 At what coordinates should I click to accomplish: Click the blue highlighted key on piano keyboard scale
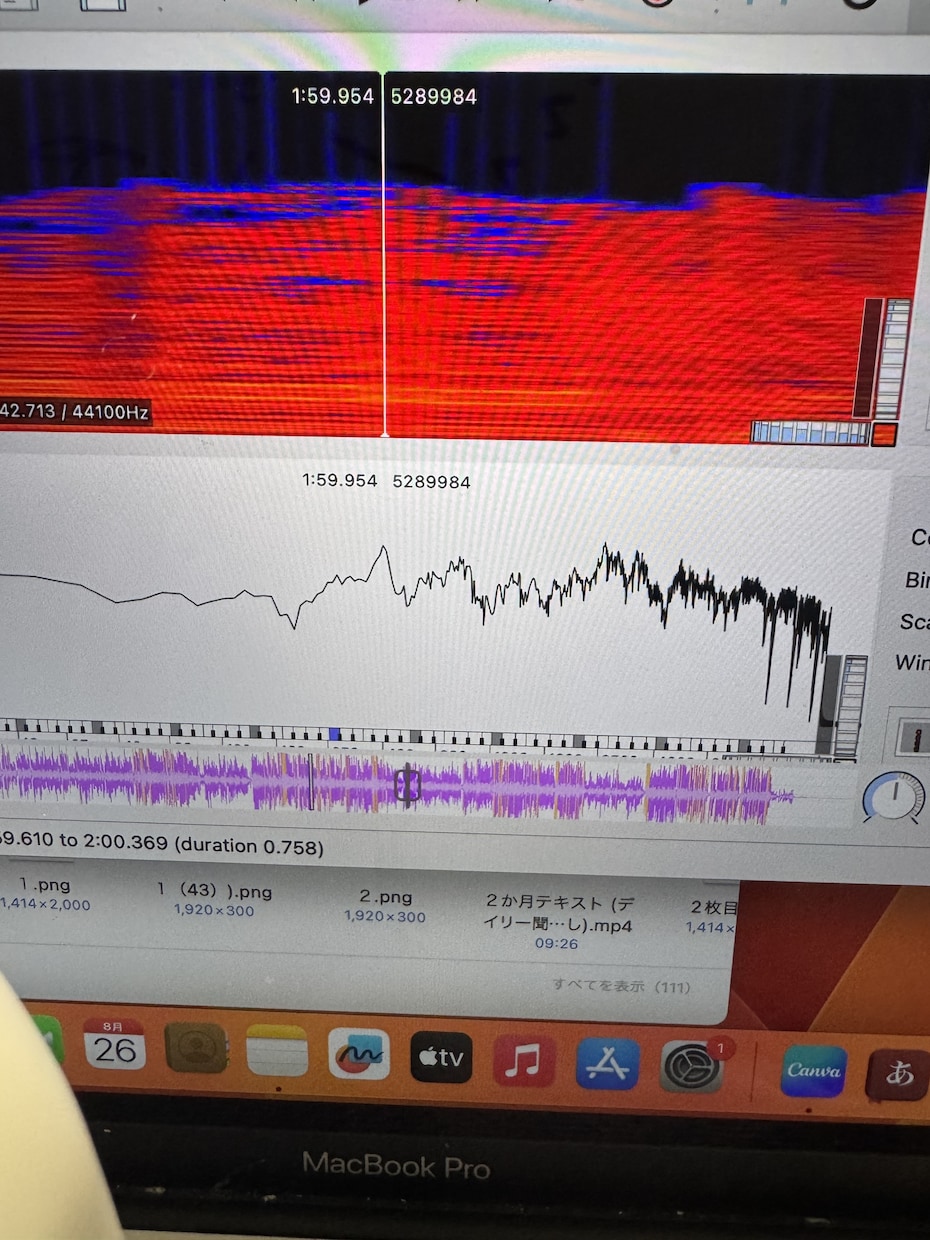tap(334, 734)
